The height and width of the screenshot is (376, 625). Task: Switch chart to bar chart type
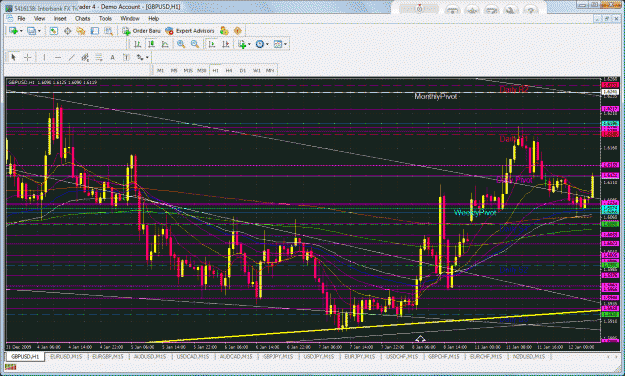point(138,44)
